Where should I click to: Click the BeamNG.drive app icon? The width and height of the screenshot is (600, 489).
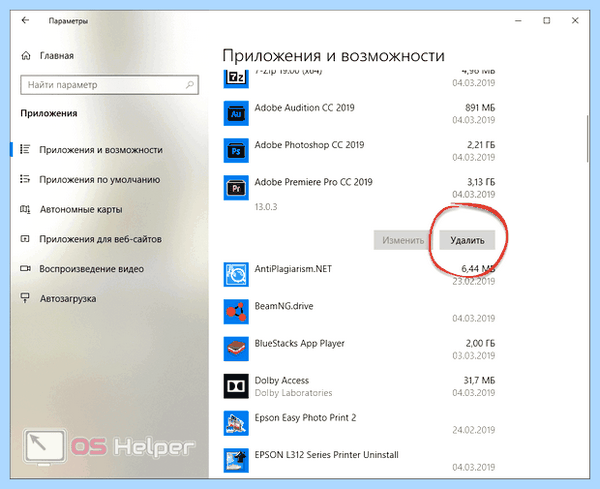[x=236, y=311]
